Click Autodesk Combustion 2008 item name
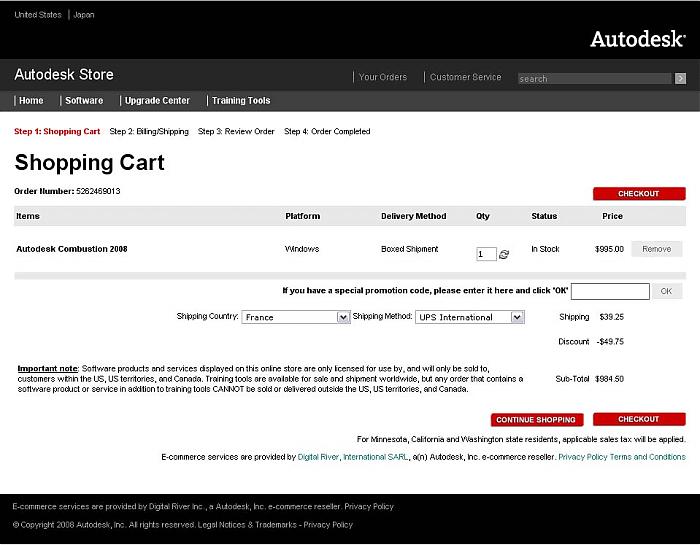 coord(72,249)
